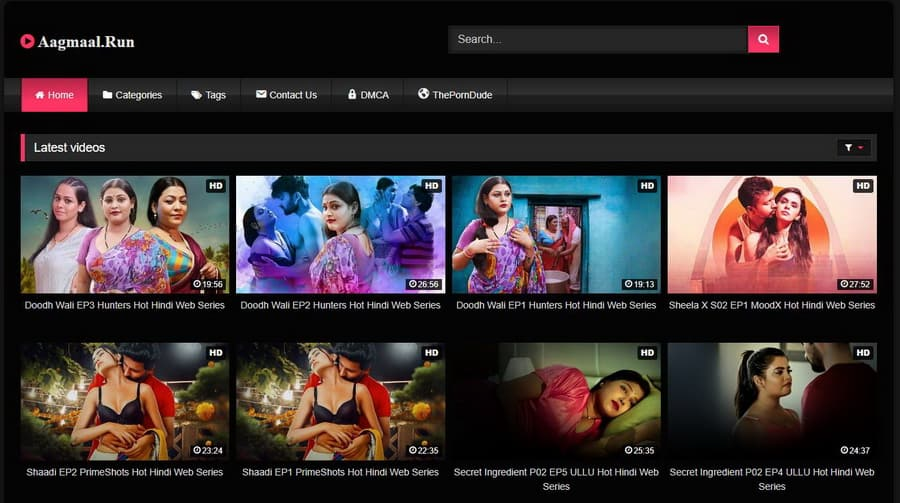This screenshot has height=503, width=900.
Task: Open the Sheela X S02 EP1 title link
Action: click(x=772, y=305)
